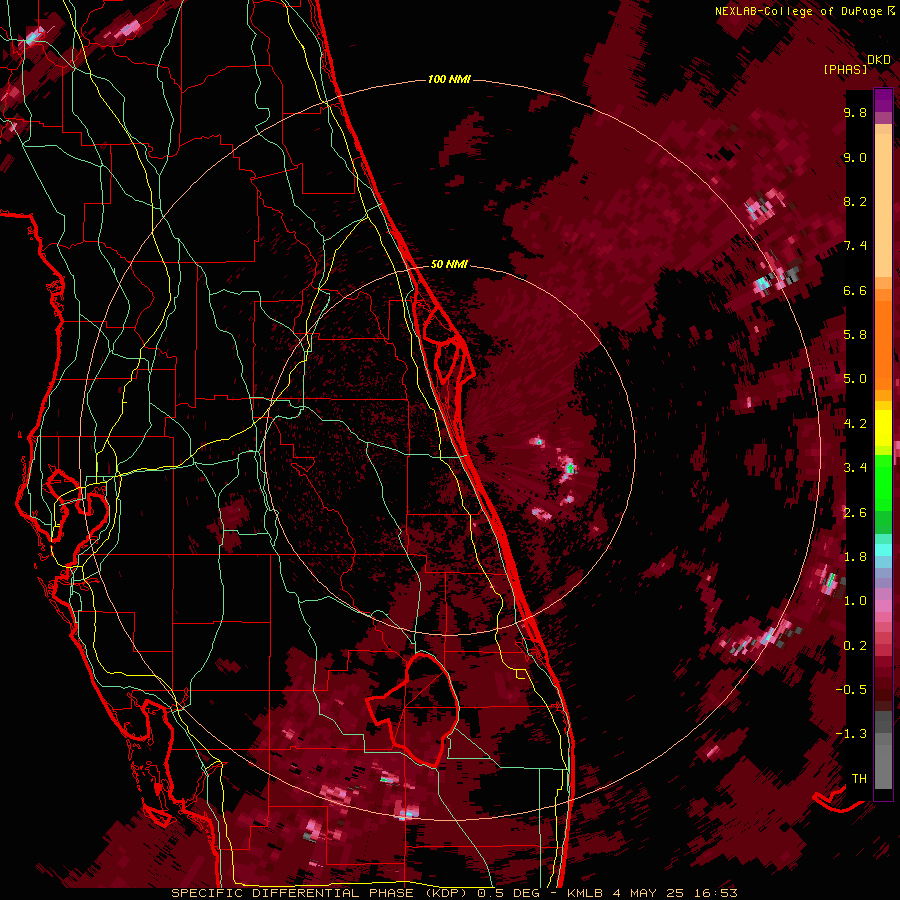Screen dimensions: 900x900
Task: Click the [PHAS] legend heading
Action: (x=845, y=70)
